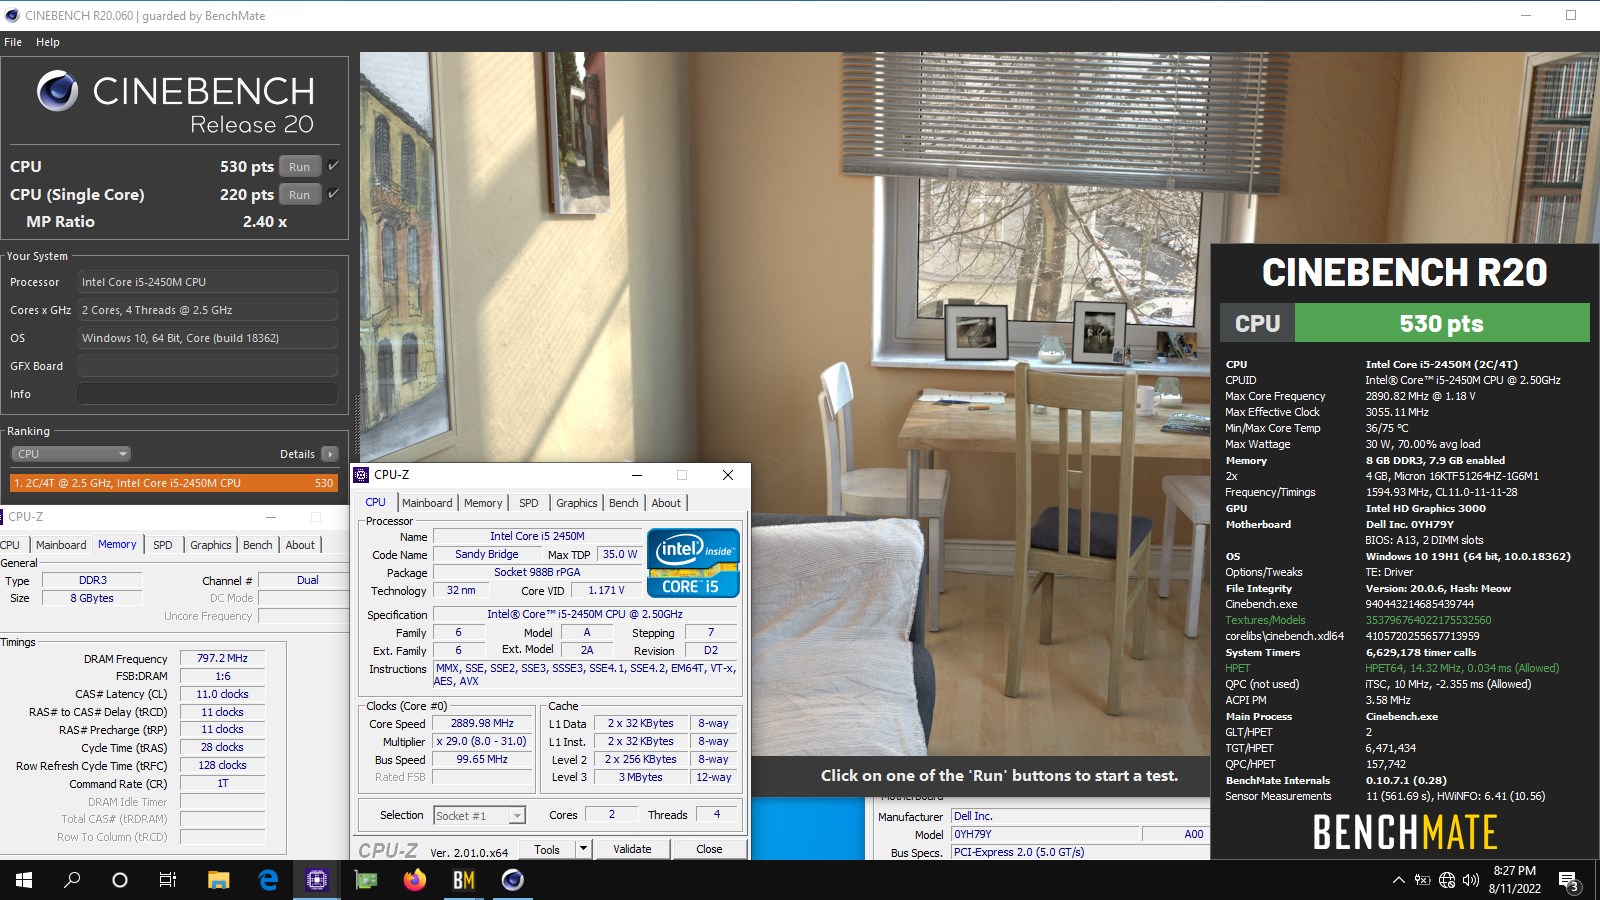Run the CPU multi-core benchmark

300,167
